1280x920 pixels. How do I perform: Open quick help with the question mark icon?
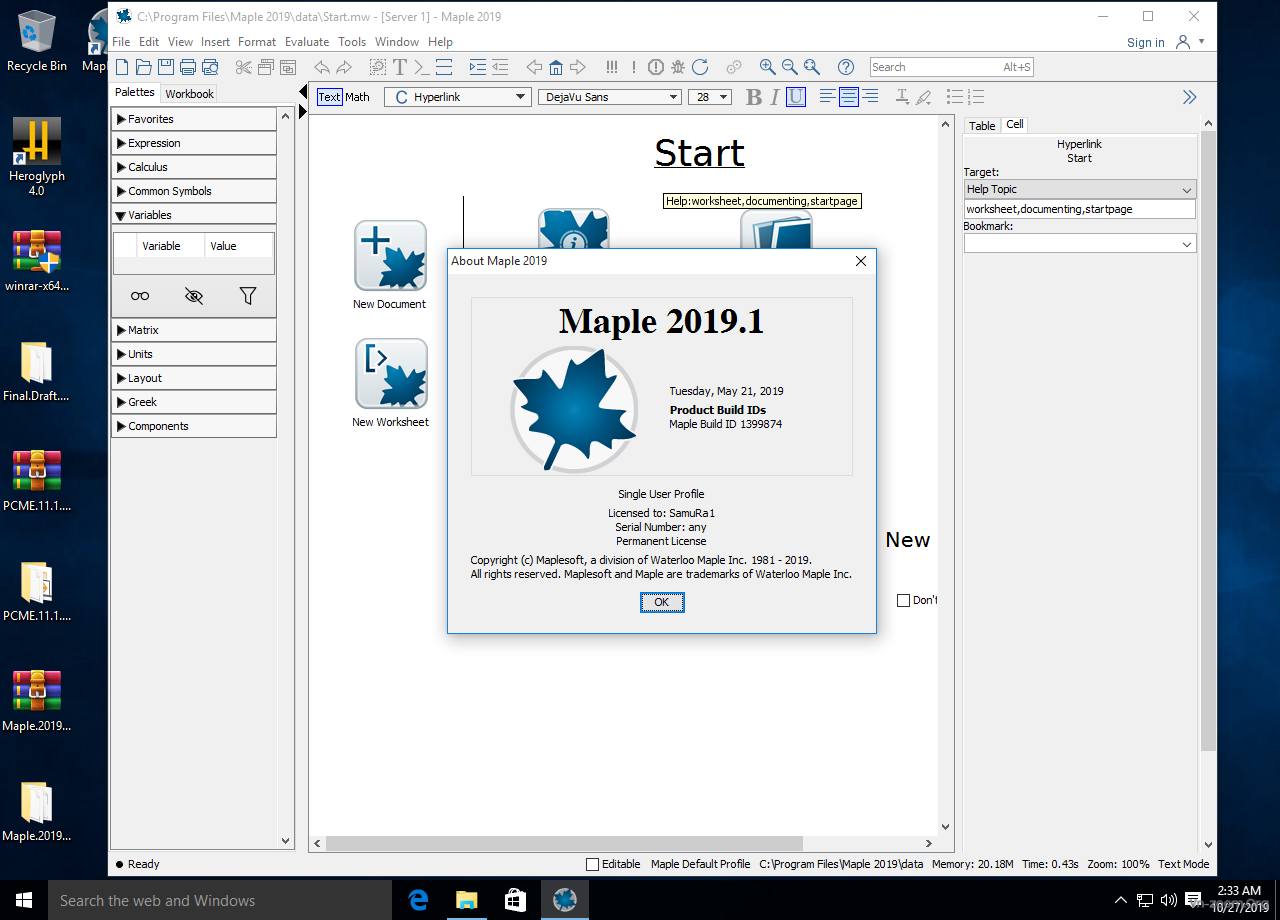click(x=846, y=67)
